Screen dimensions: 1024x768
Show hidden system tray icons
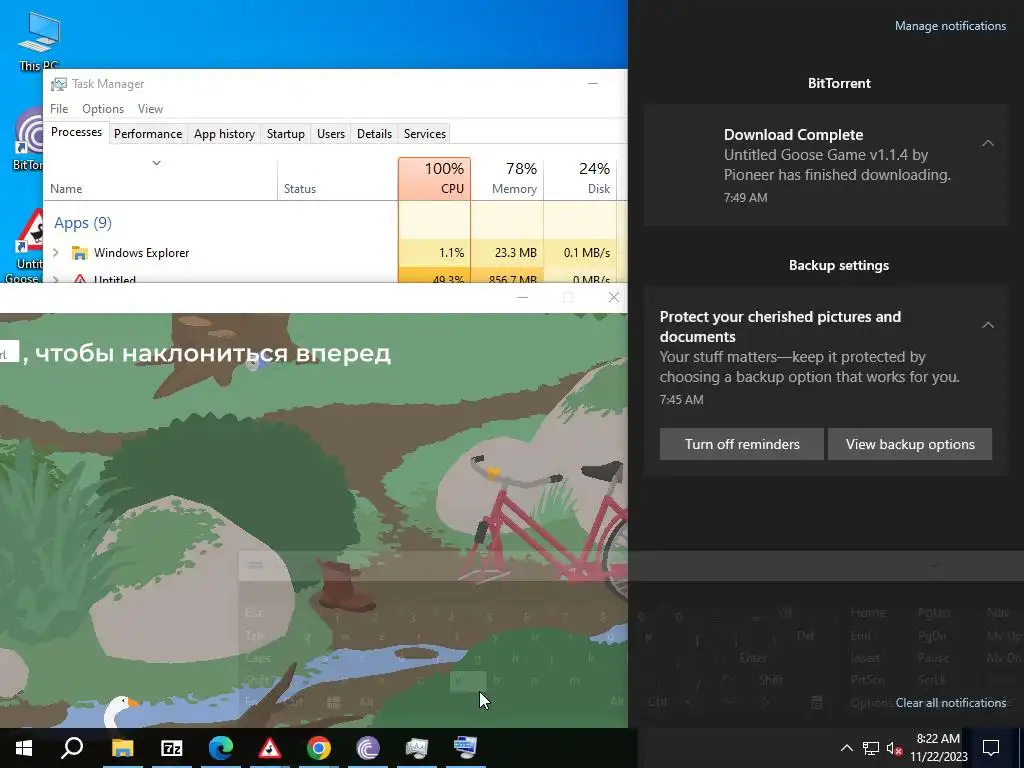(x=846, y=748)
